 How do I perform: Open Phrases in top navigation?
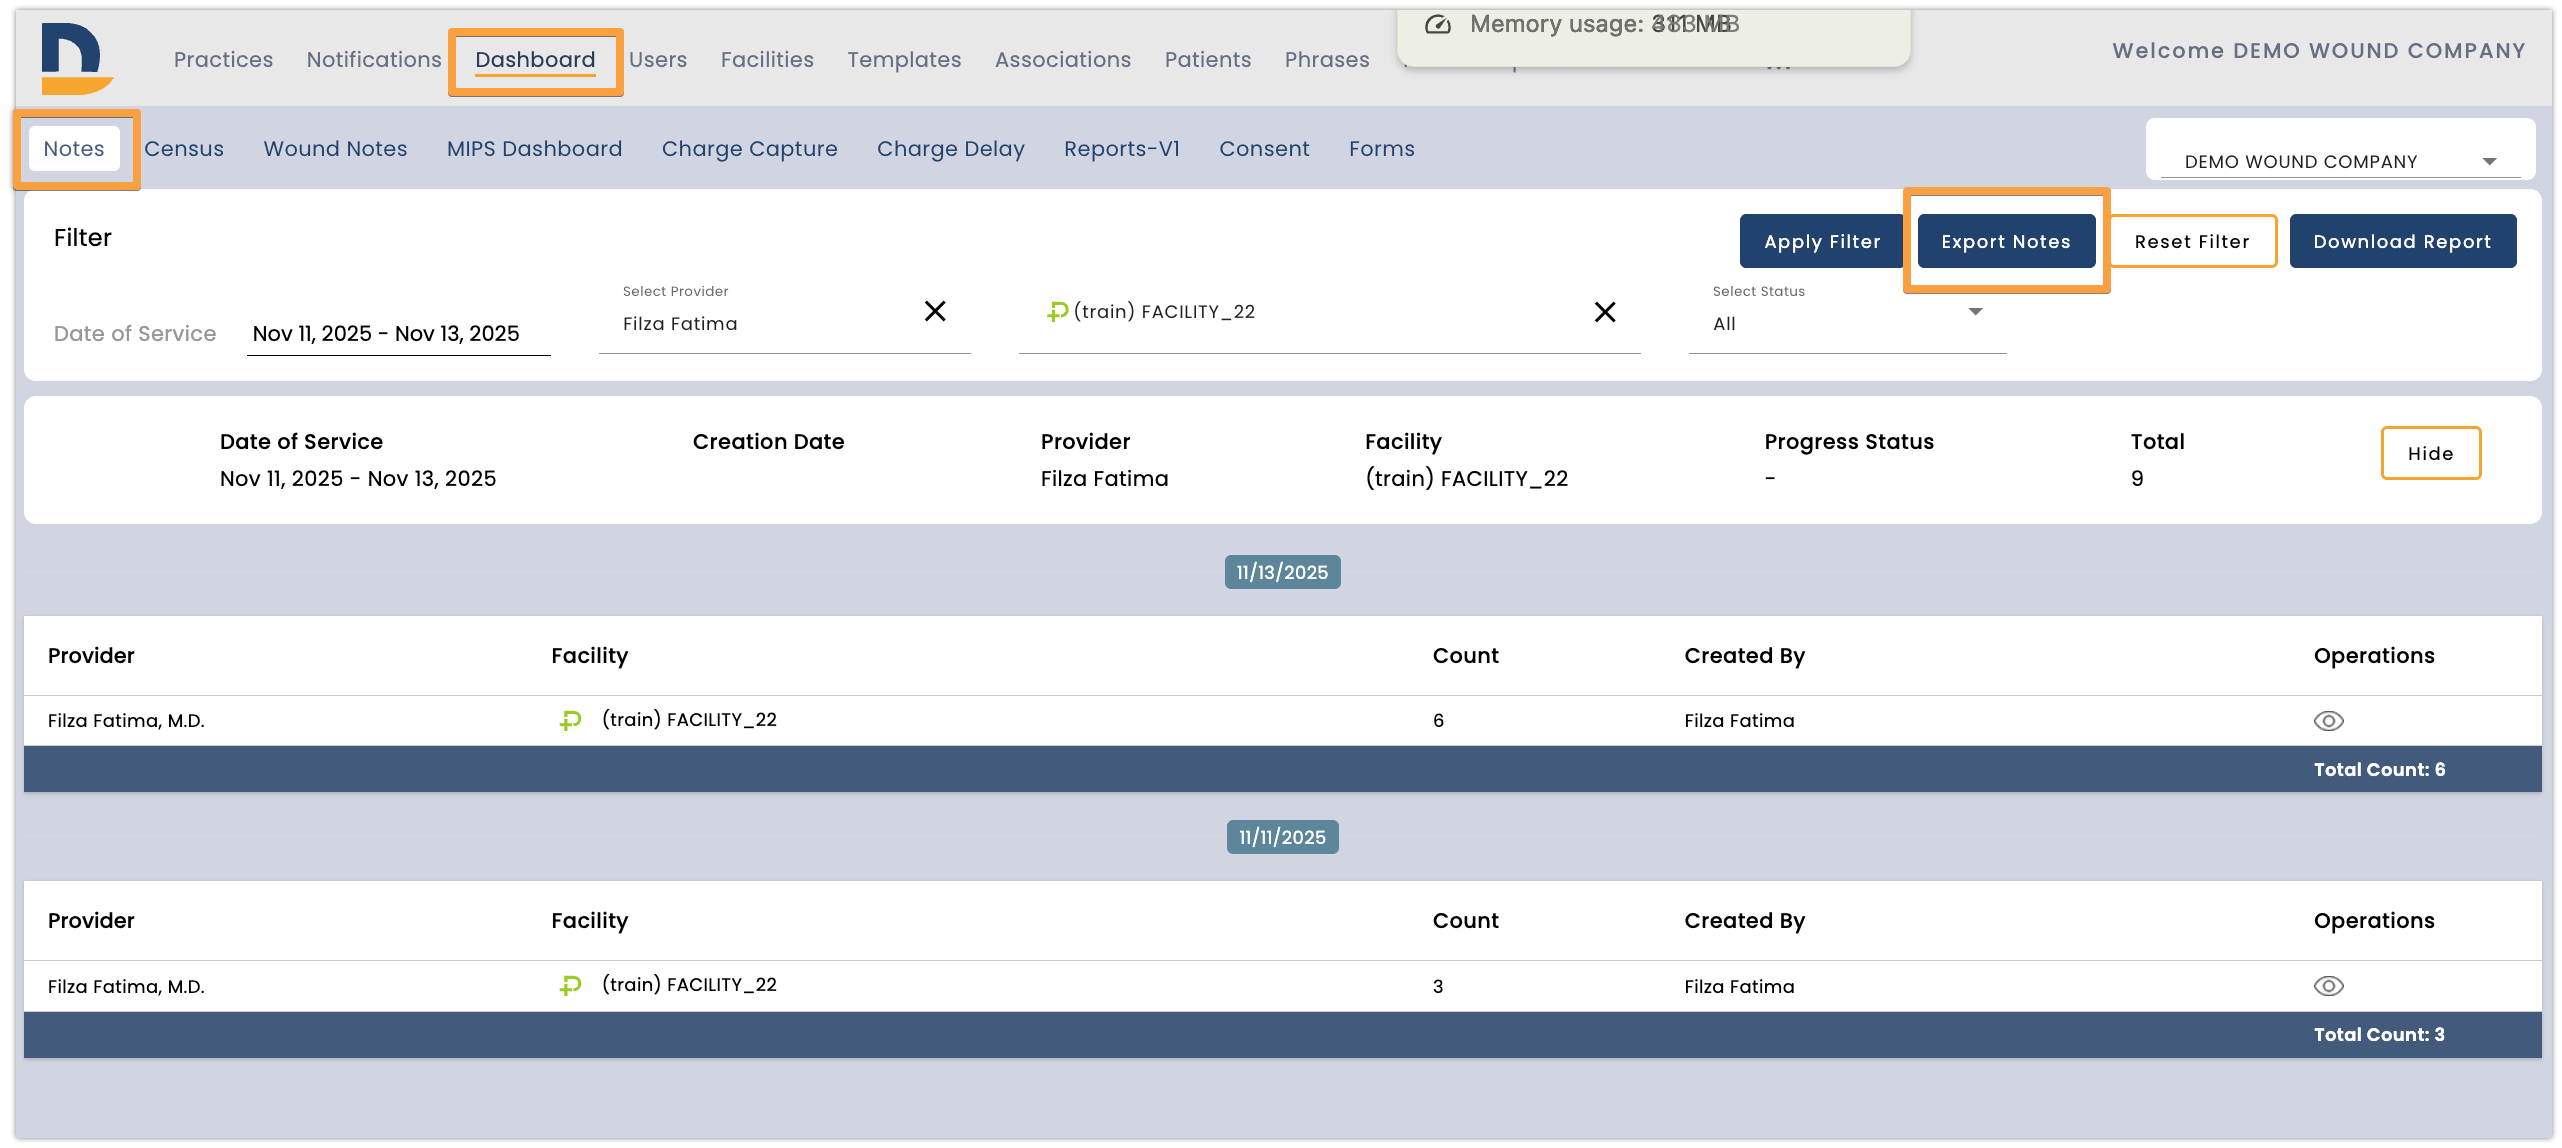[1327, 60]
